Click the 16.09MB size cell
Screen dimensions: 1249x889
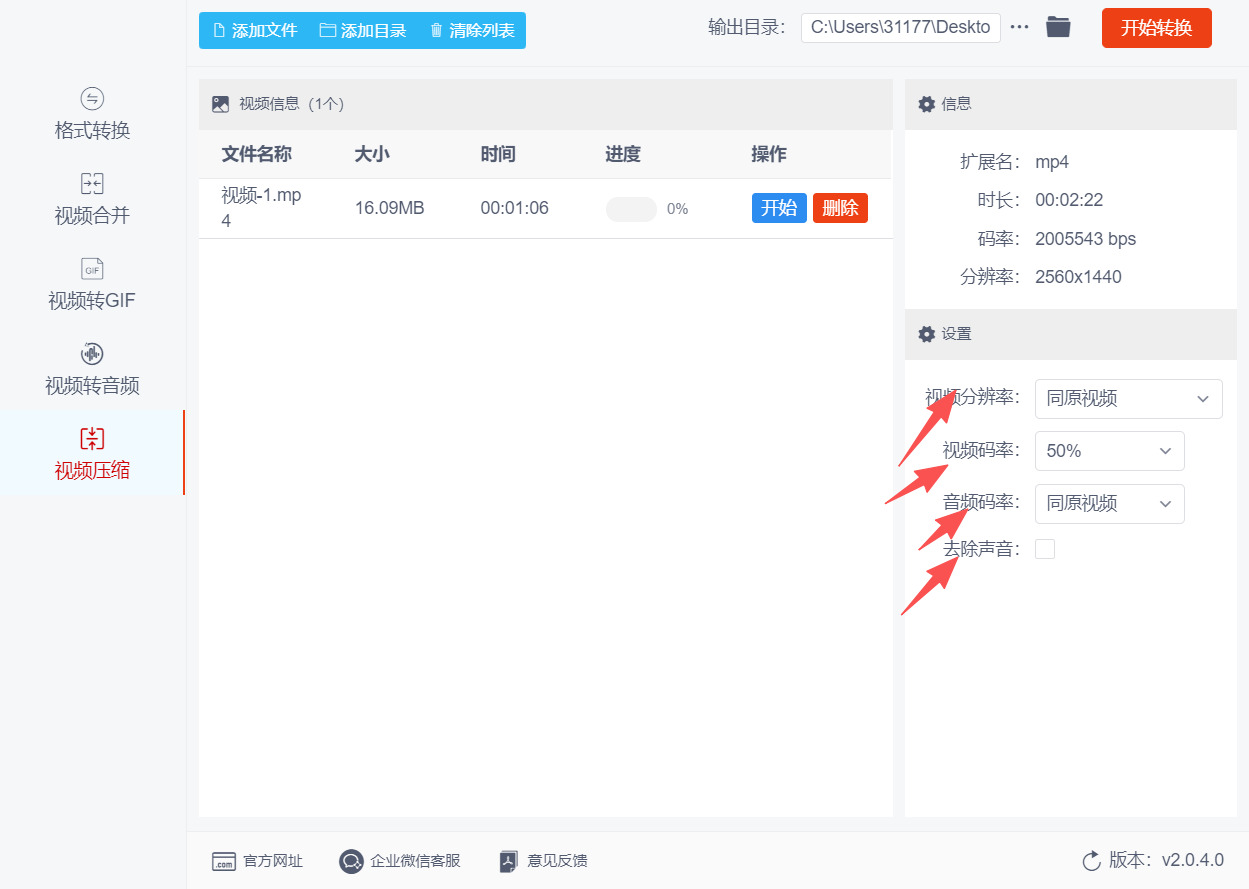click(x=390, y=208)
